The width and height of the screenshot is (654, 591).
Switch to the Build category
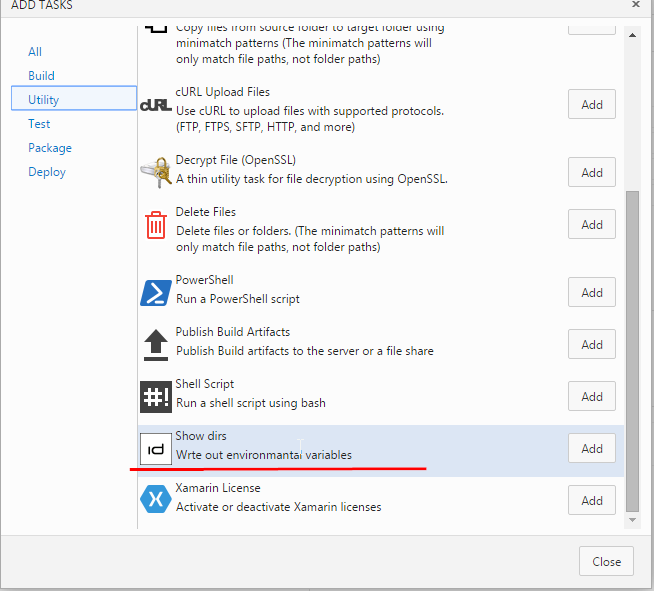(41, 76)
